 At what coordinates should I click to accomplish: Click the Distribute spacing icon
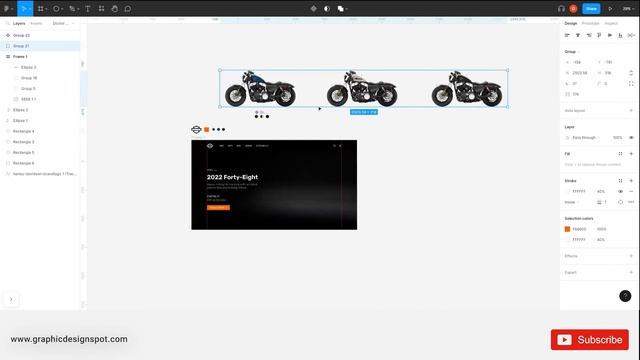[631, 36]
